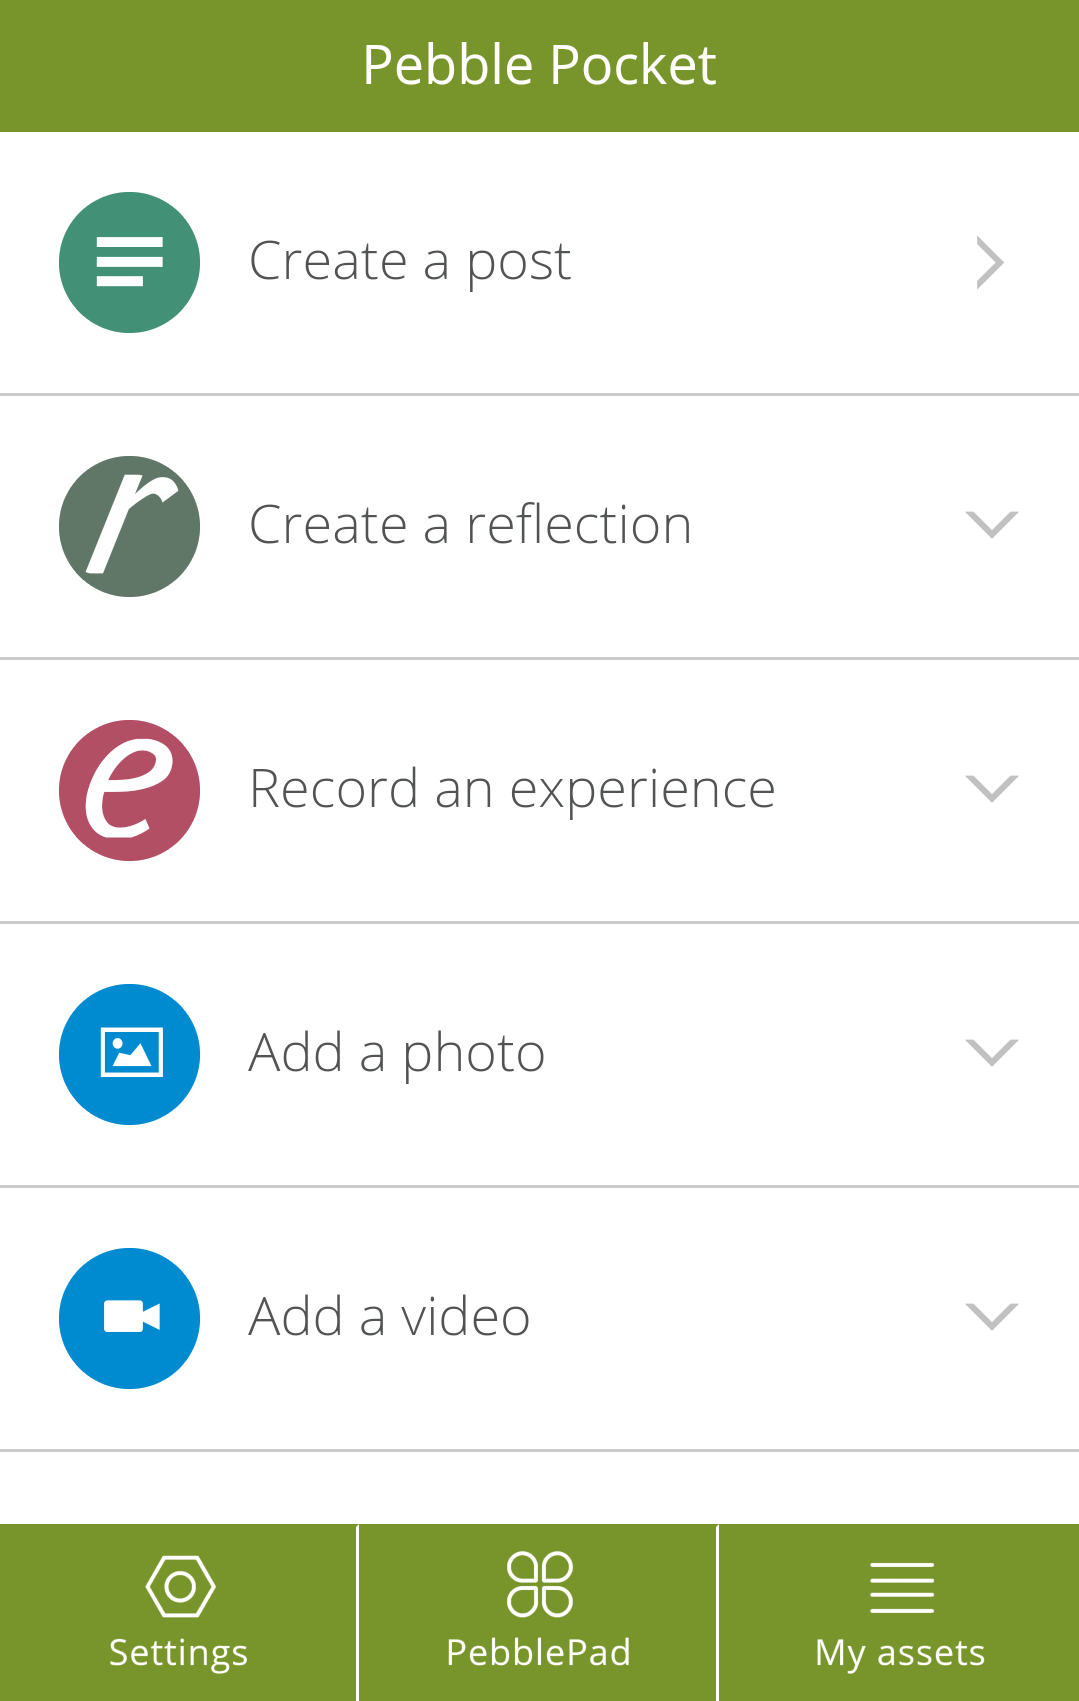Image resolution: width=1079 pixels, height=1701 pixels.
Task: Tap the blue video camera icon
Action: point(129,1318)
